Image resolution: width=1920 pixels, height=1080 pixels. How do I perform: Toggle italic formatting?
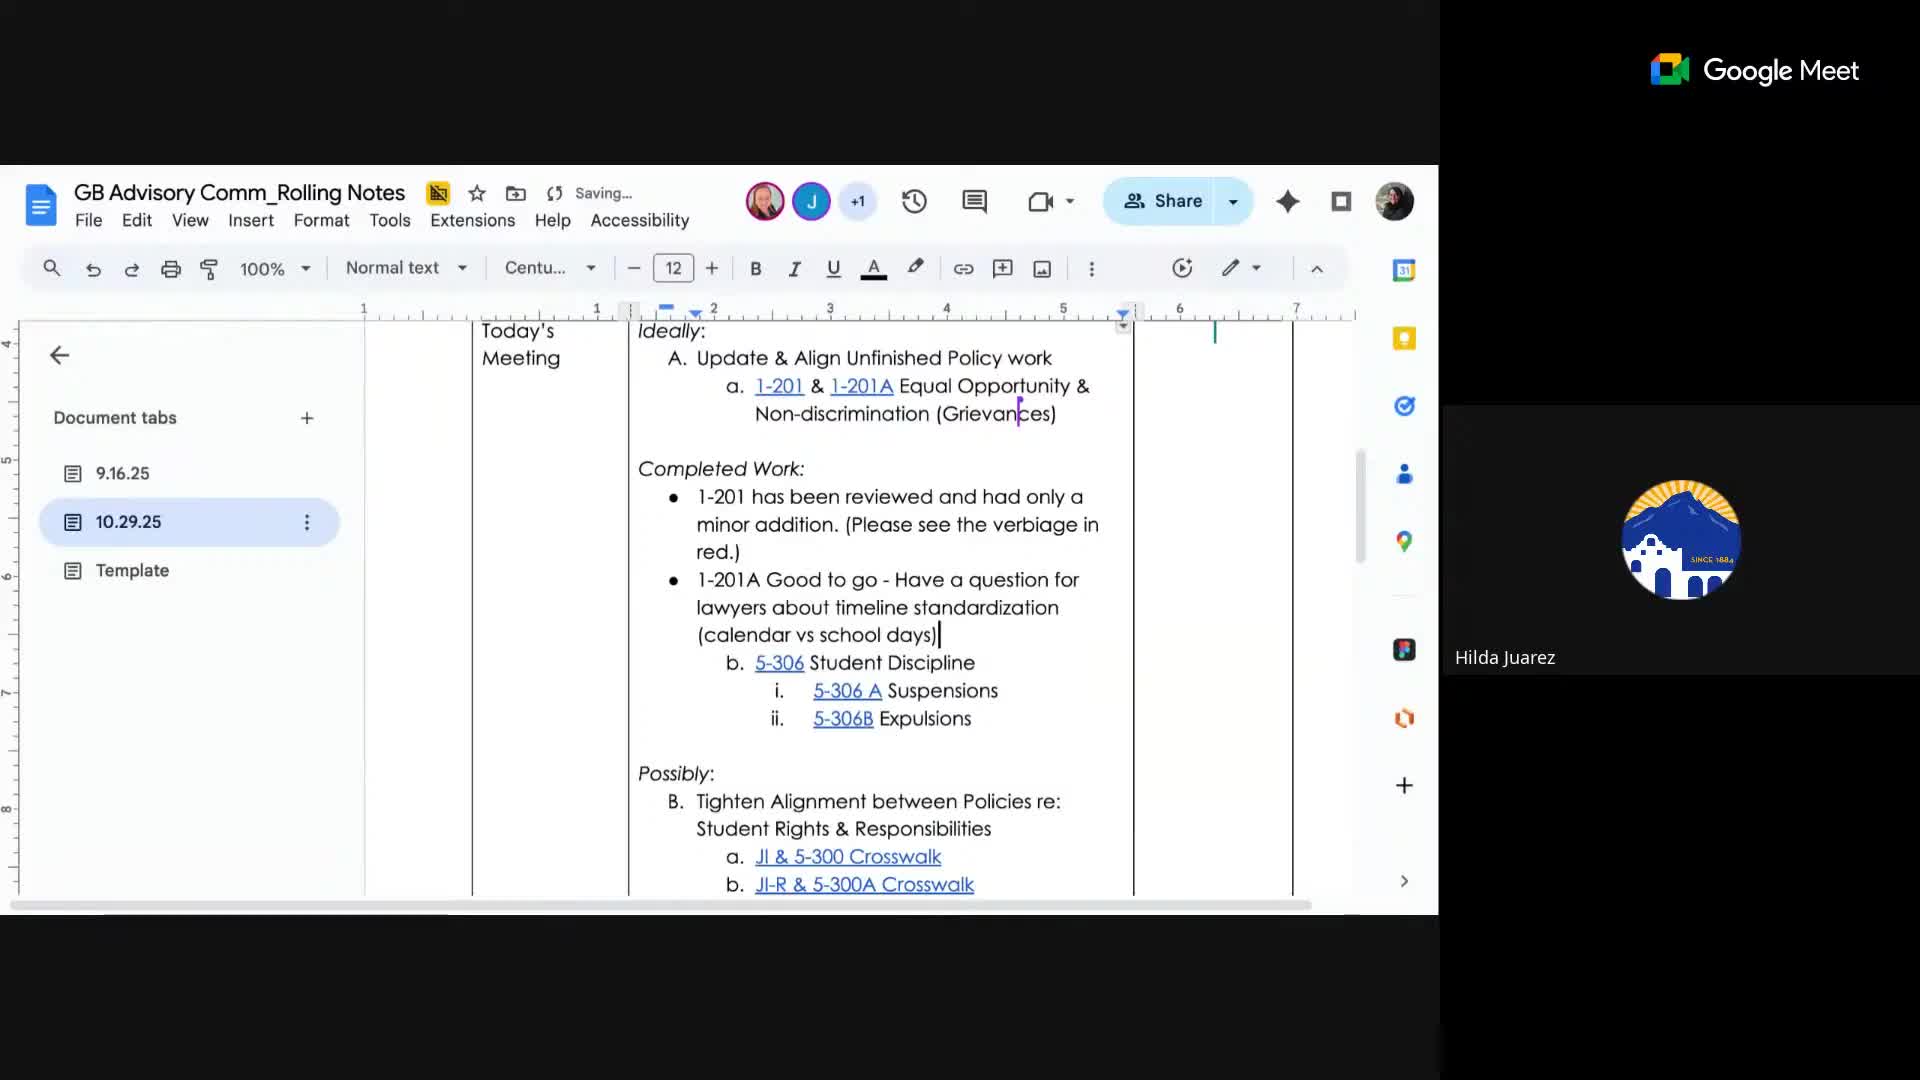point(794,269)
